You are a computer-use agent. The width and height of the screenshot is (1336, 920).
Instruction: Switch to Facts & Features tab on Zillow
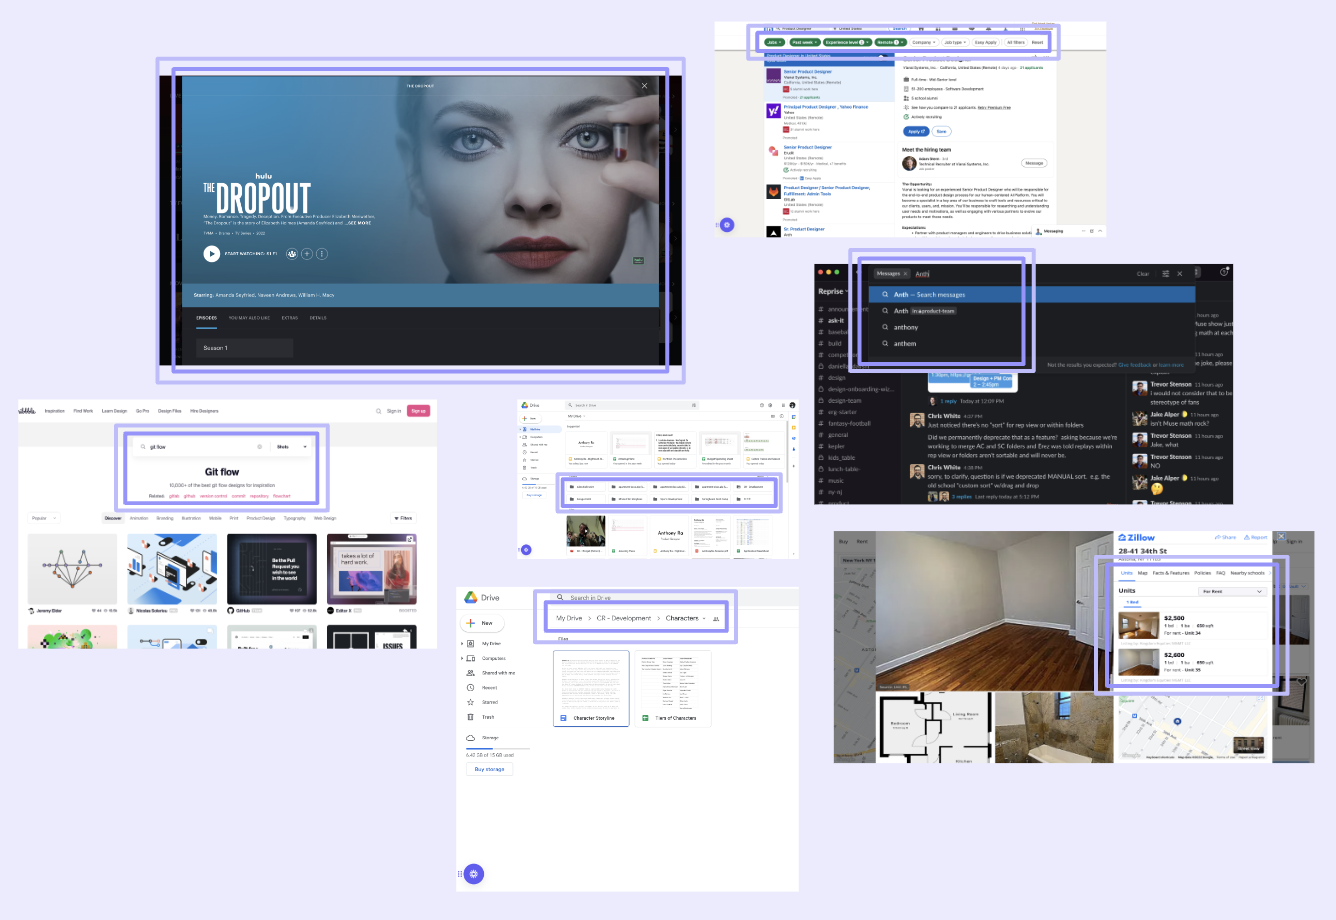pyautogui.click(x=1171, y=573)
